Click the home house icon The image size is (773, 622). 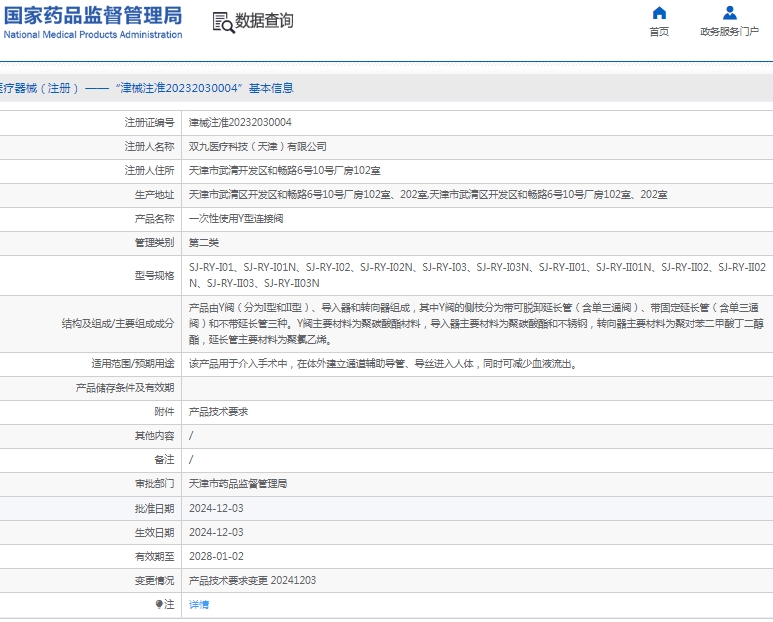point(658,13)
